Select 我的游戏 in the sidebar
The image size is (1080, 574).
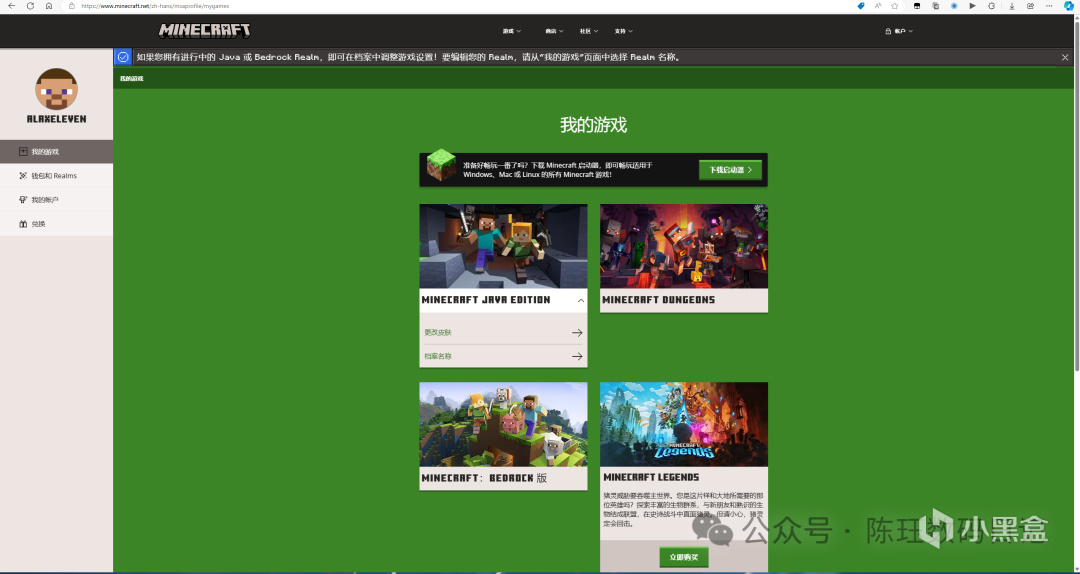point(56,152)
